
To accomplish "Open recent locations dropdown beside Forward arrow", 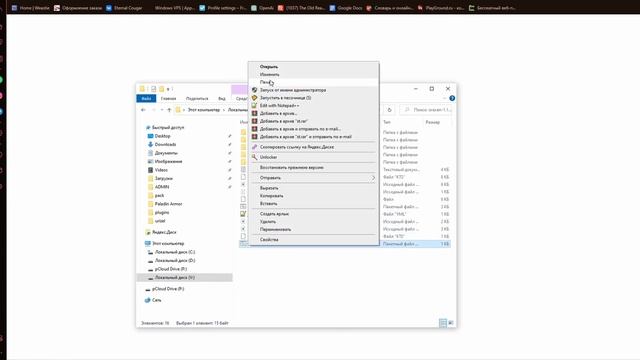I will pos(162,110).
